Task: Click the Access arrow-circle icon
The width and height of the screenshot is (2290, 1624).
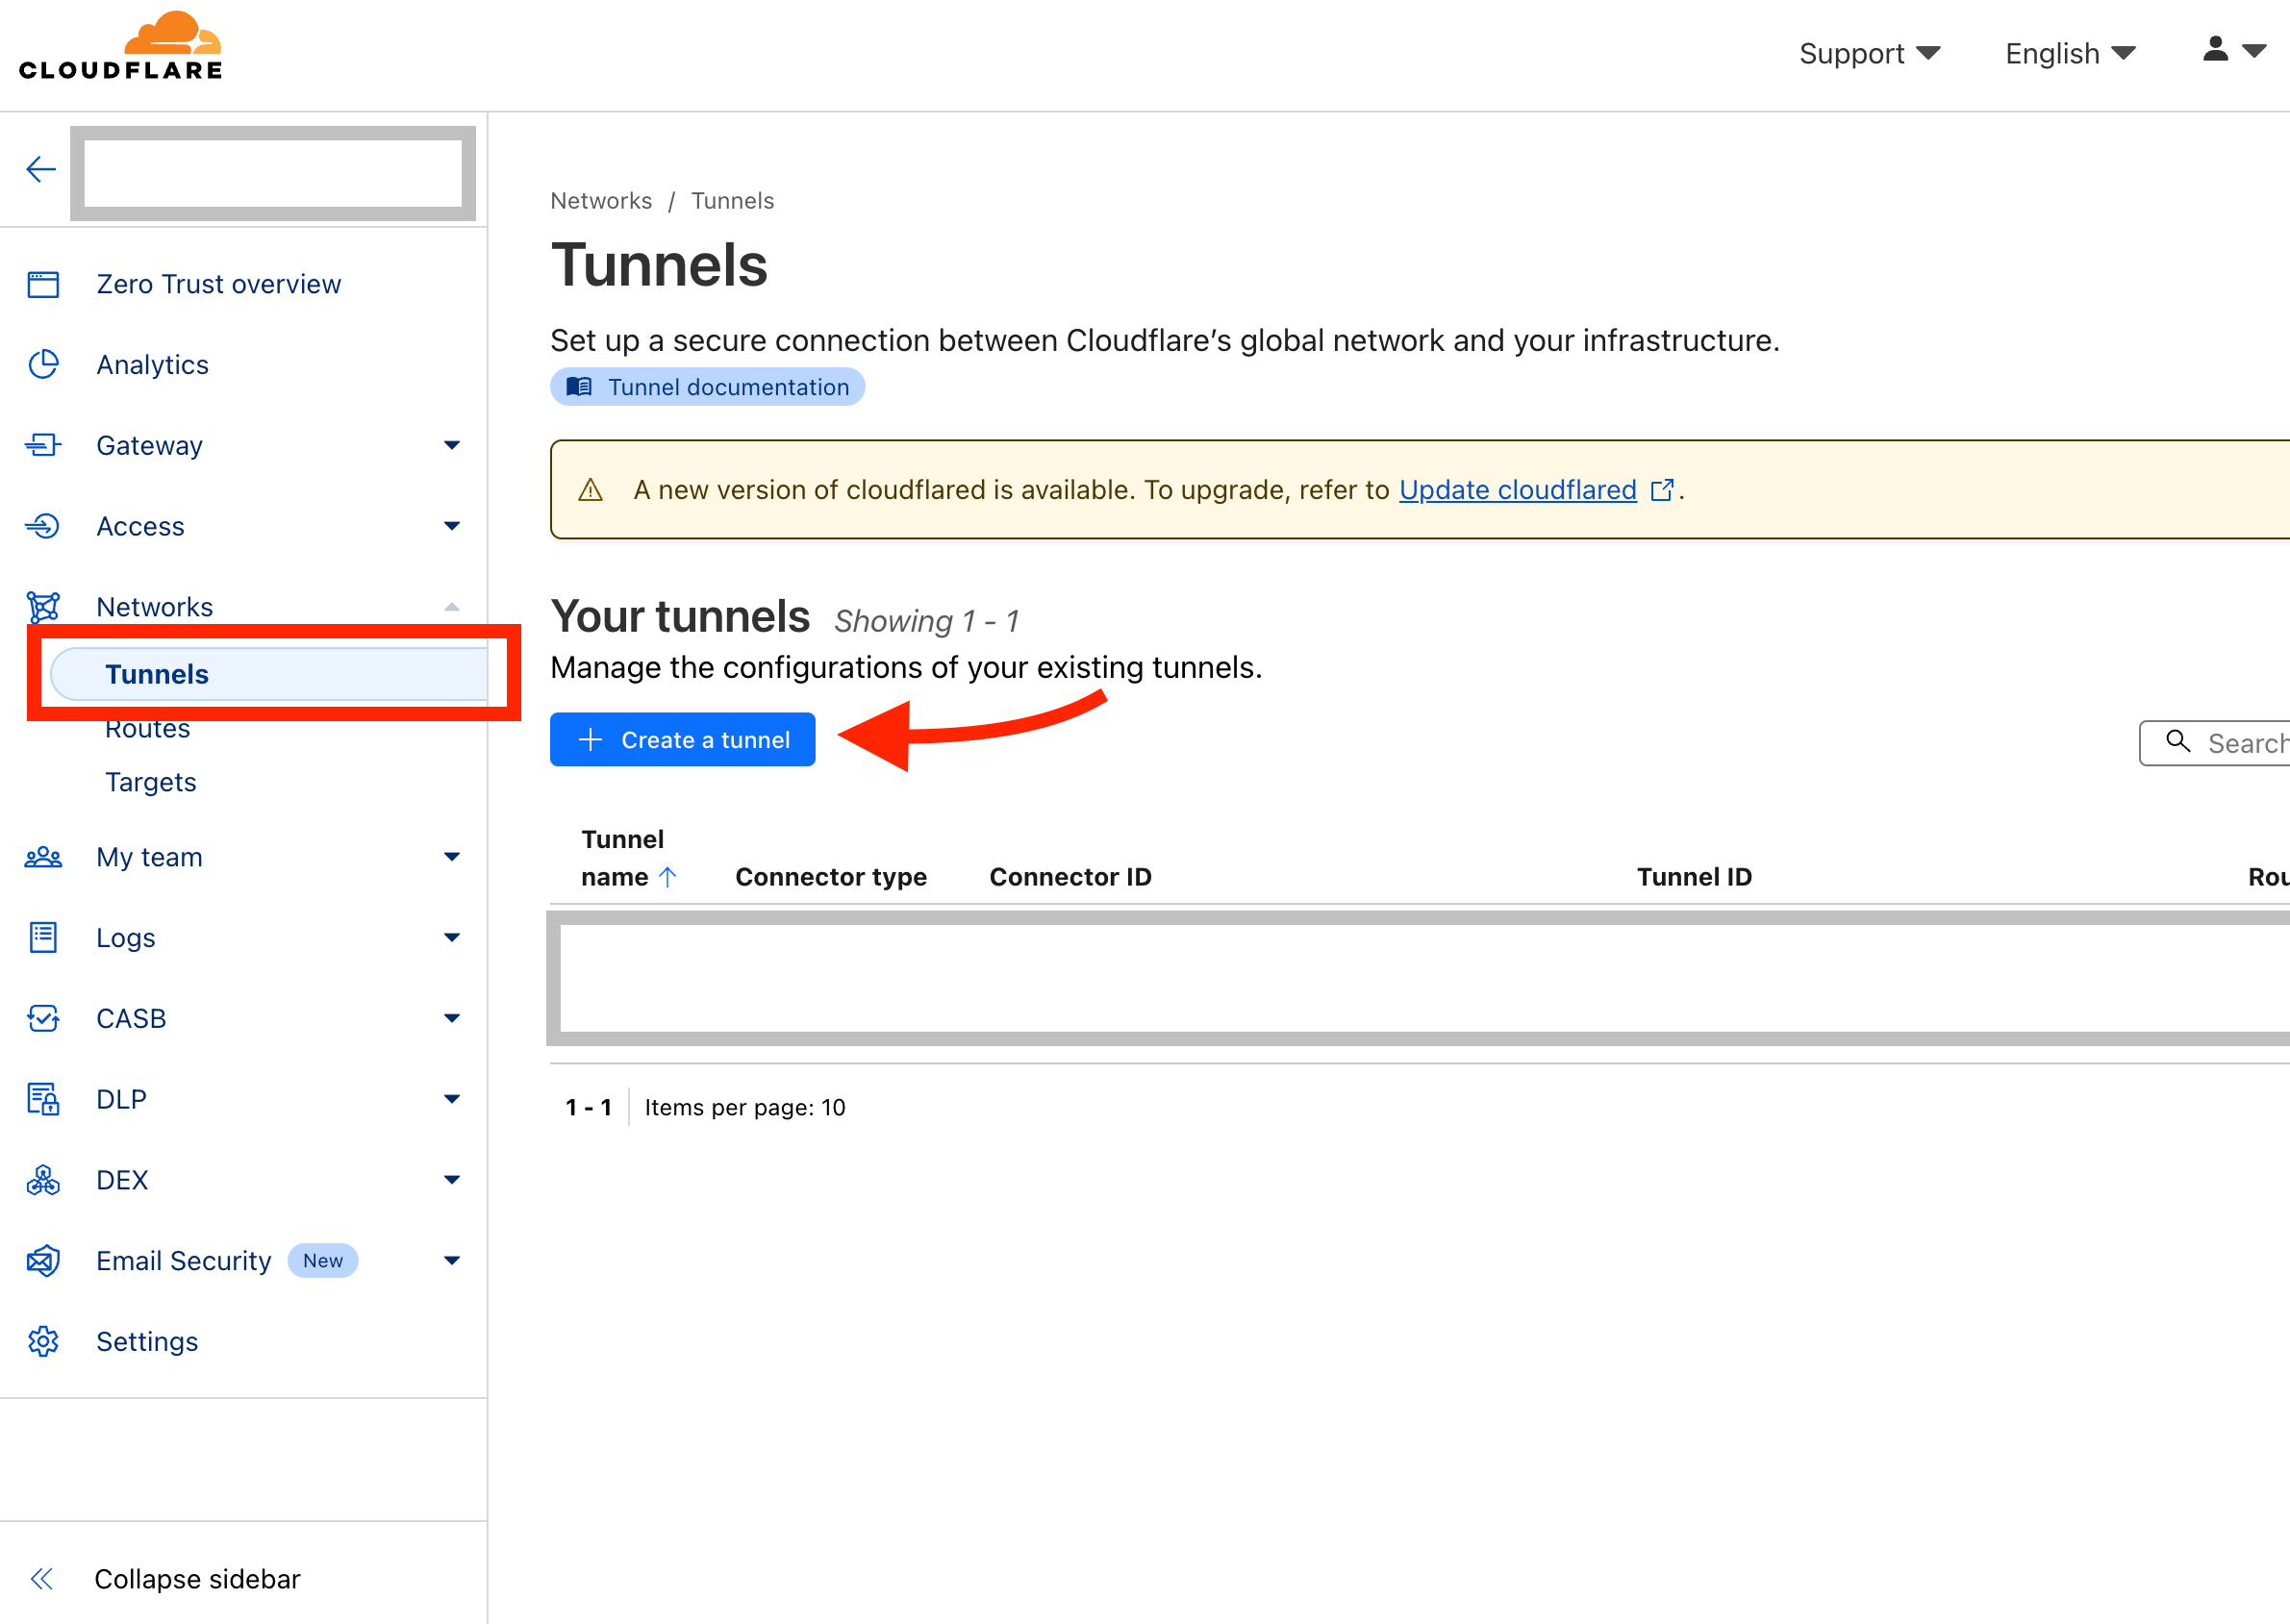Action: [x=43, y=526]
